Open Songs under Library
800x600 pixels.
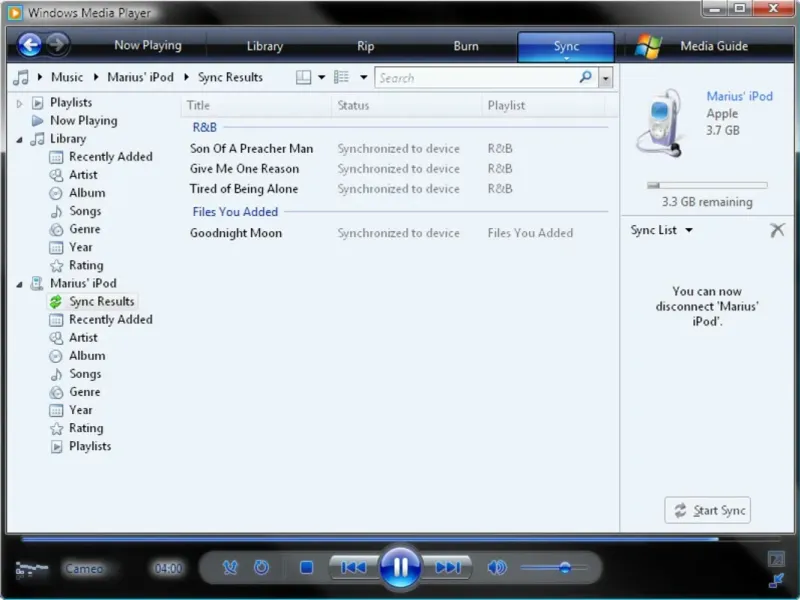tap(76, 211)
